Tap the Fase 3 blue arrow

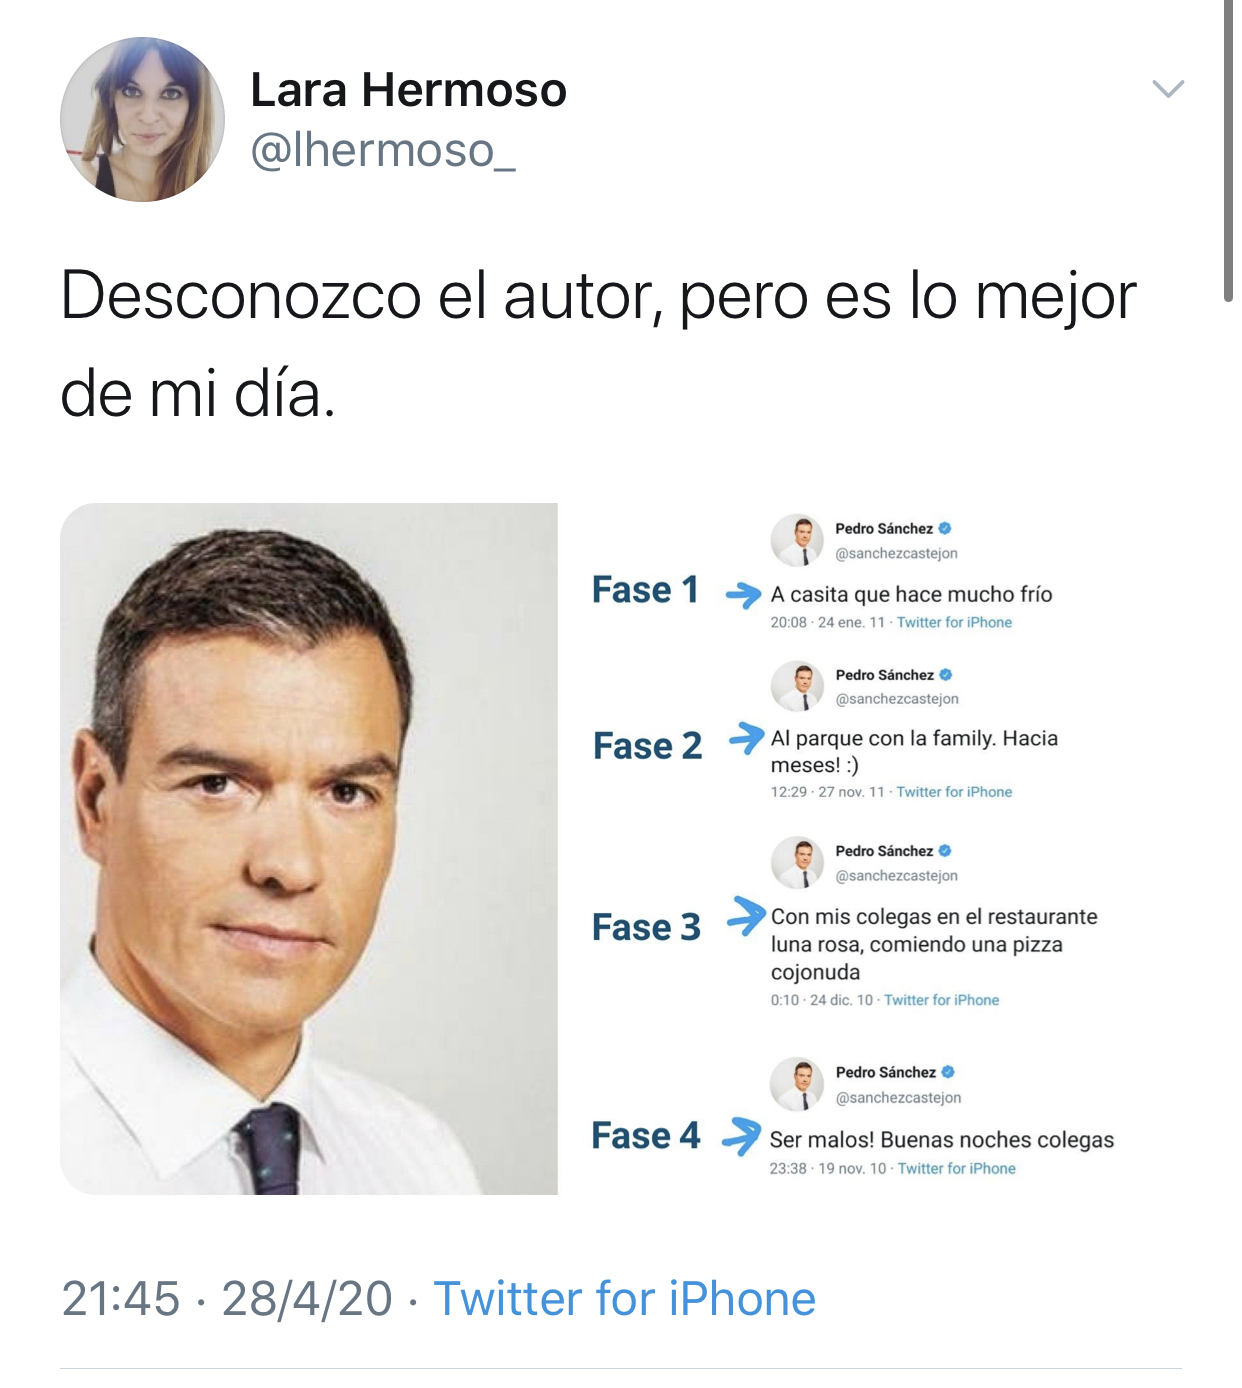click(x=746, y=915)
